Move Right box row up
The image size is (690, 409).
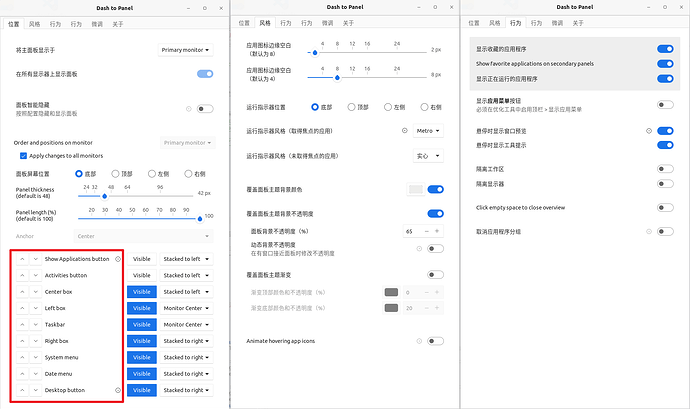(22, 341)
